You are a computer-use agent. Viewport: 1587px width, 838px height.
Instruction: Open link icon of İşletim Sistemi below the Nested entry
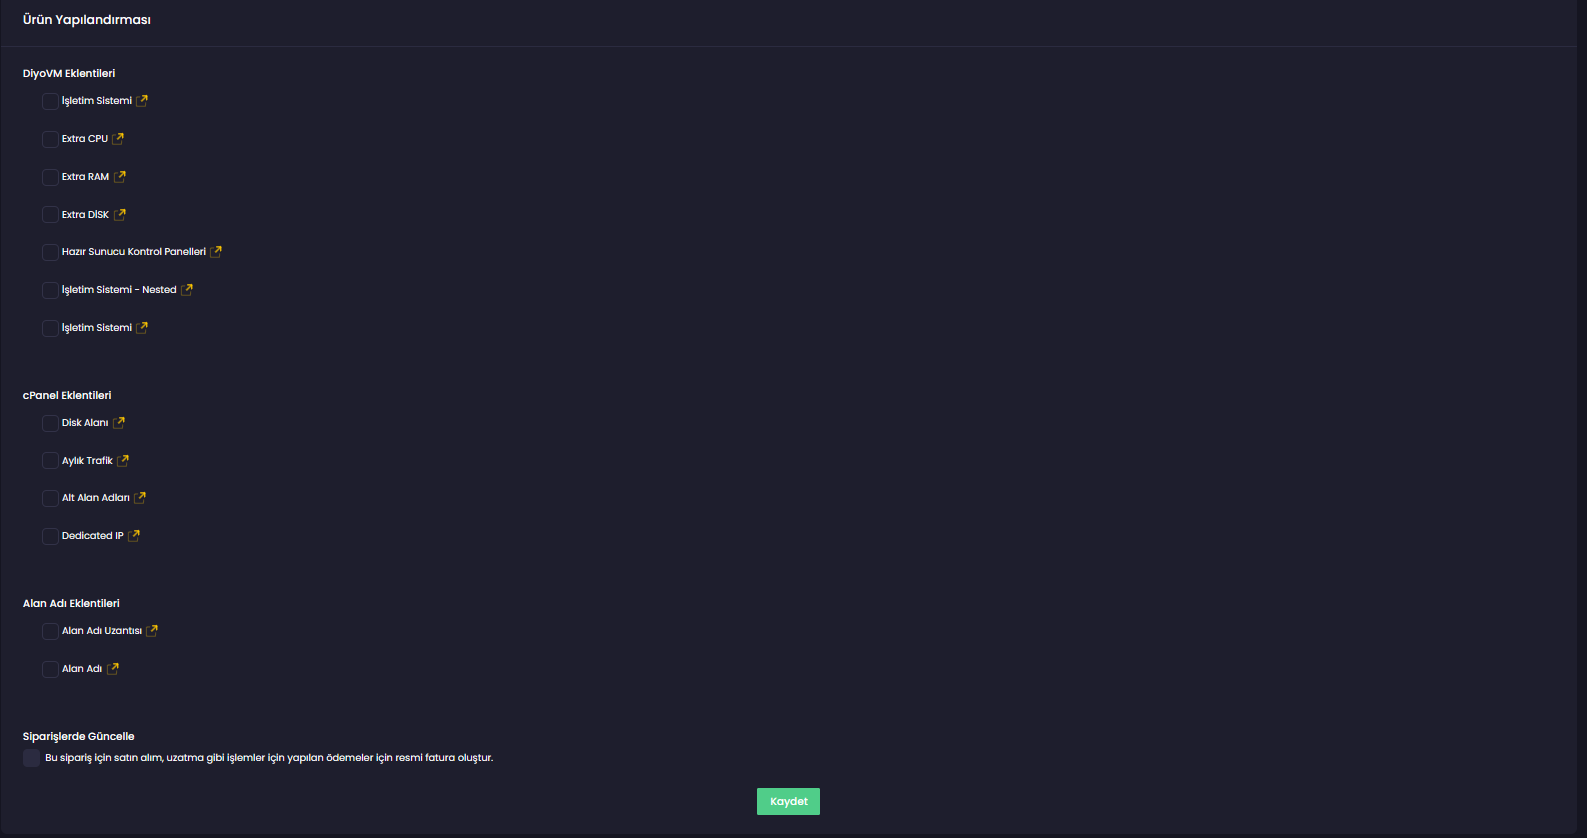coord(142,328)
